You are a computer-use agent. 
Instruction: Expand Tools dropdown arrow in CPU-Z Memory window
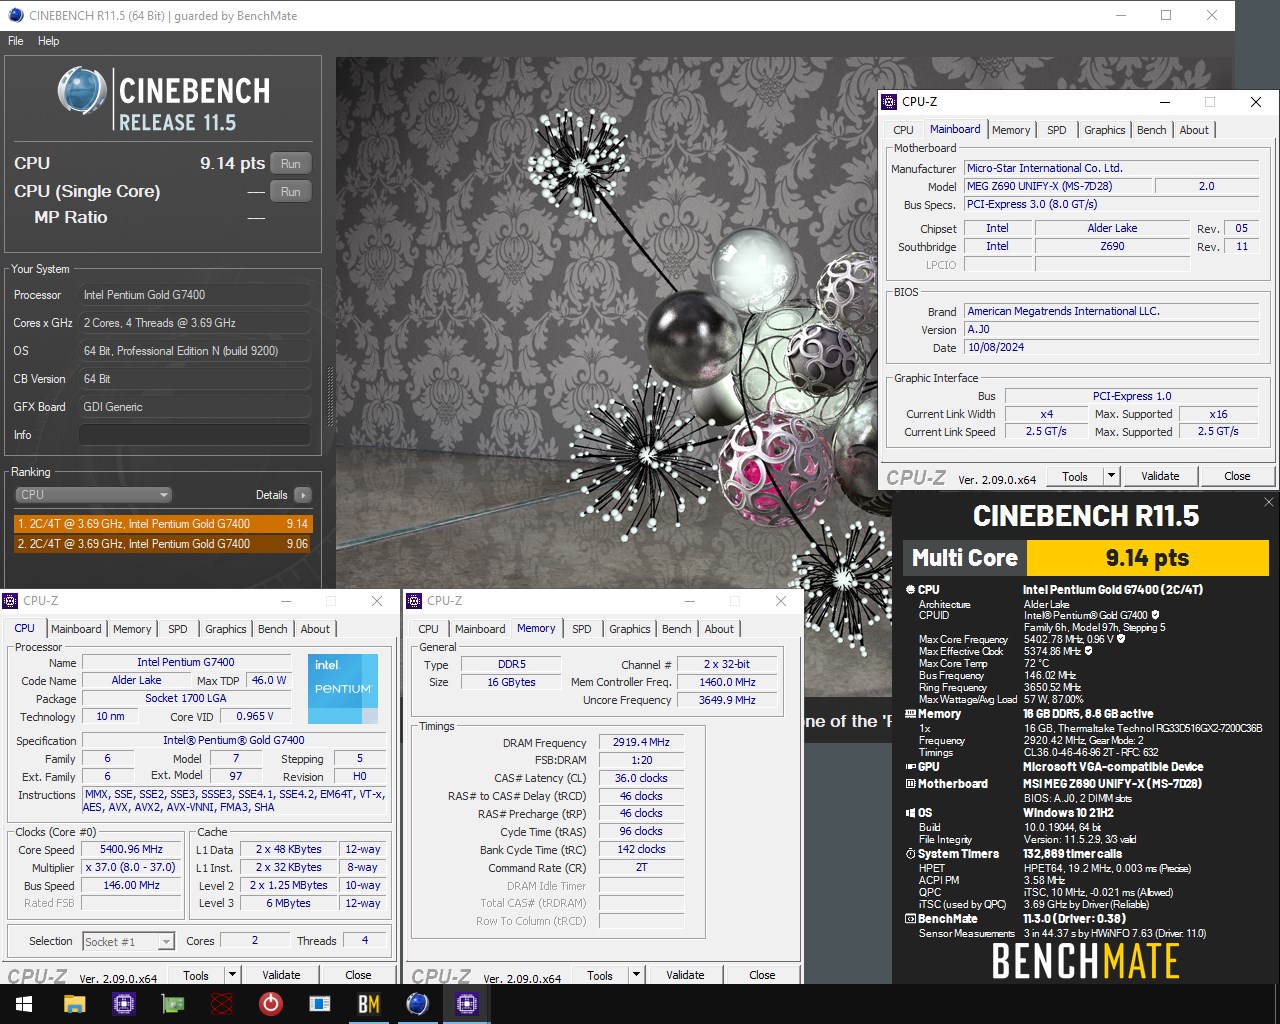636,975
